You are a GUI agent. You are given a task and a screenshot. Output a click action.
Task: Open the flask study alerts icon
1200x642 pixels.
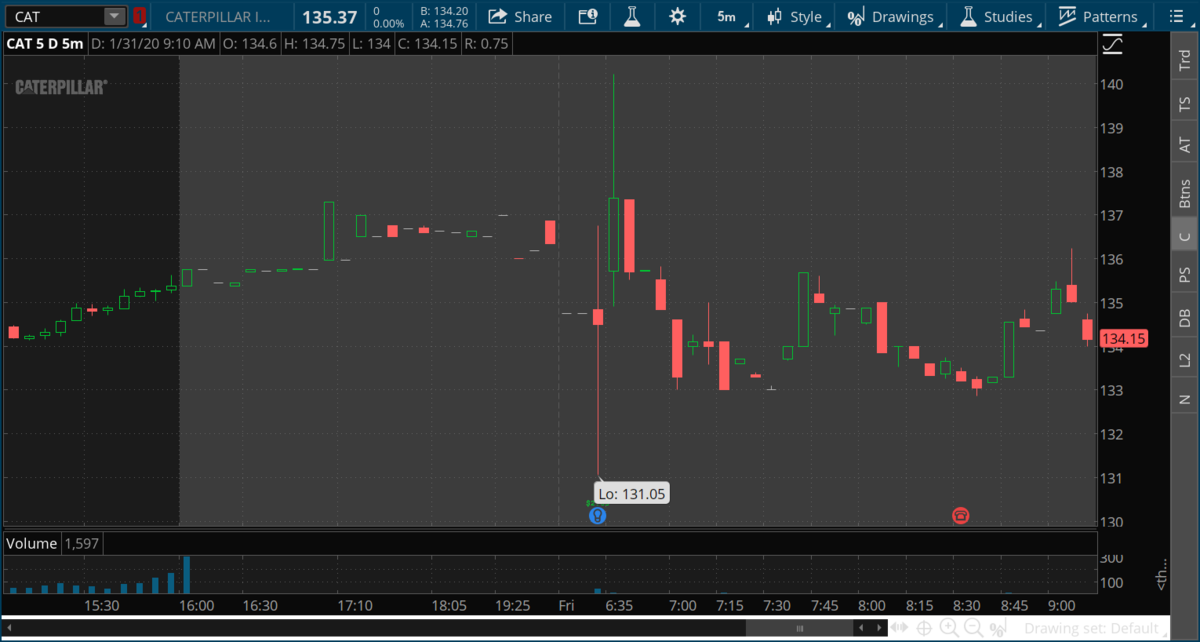point(631,16)
